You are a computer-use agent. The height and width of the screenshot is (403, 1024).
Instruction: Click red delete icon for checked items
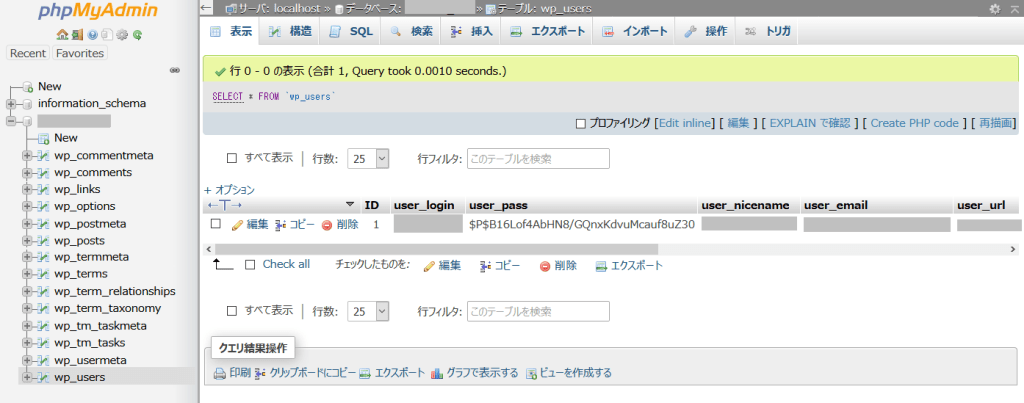(545, 266)
